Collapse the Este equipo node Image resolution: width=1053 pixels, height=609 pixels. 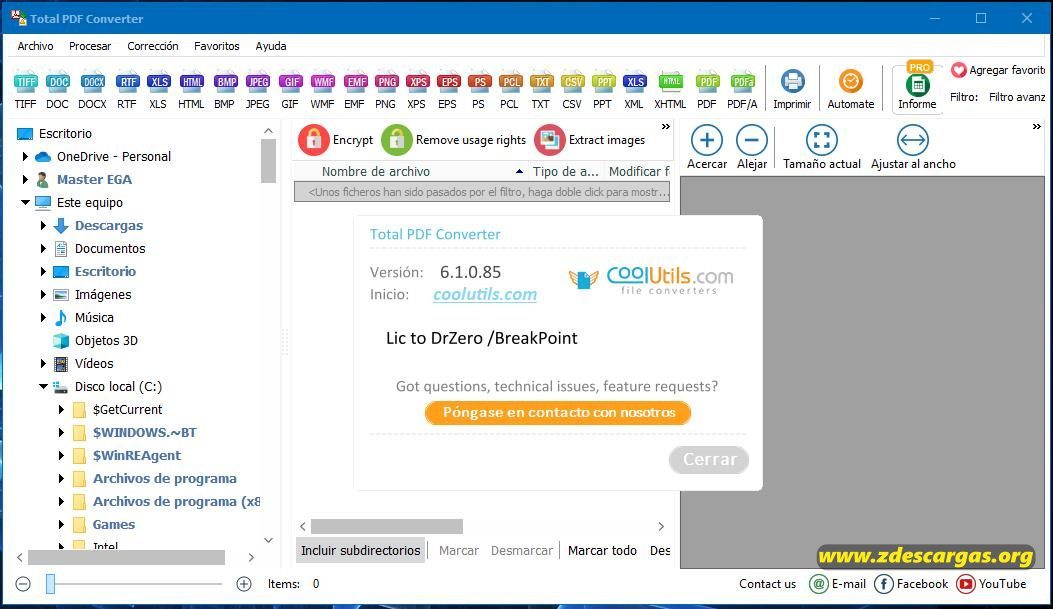pyautogui.click(x=26, y=202)
